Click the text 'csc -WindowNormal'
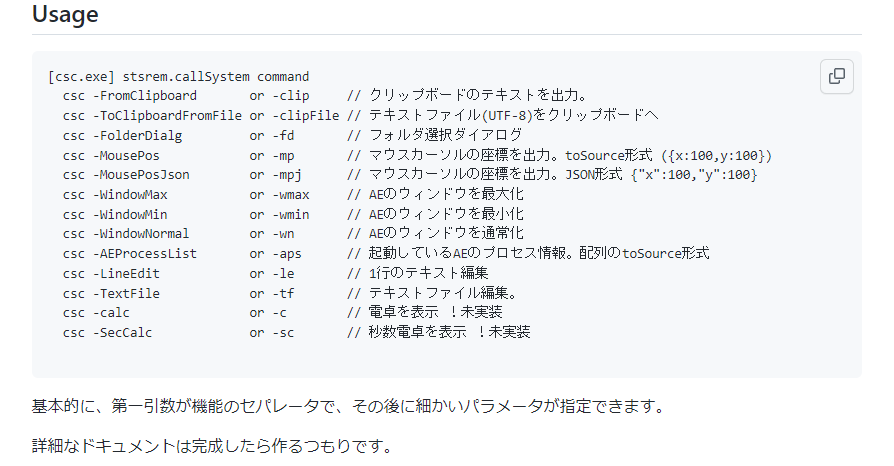The image size is (894, 466). pos(126,234)
